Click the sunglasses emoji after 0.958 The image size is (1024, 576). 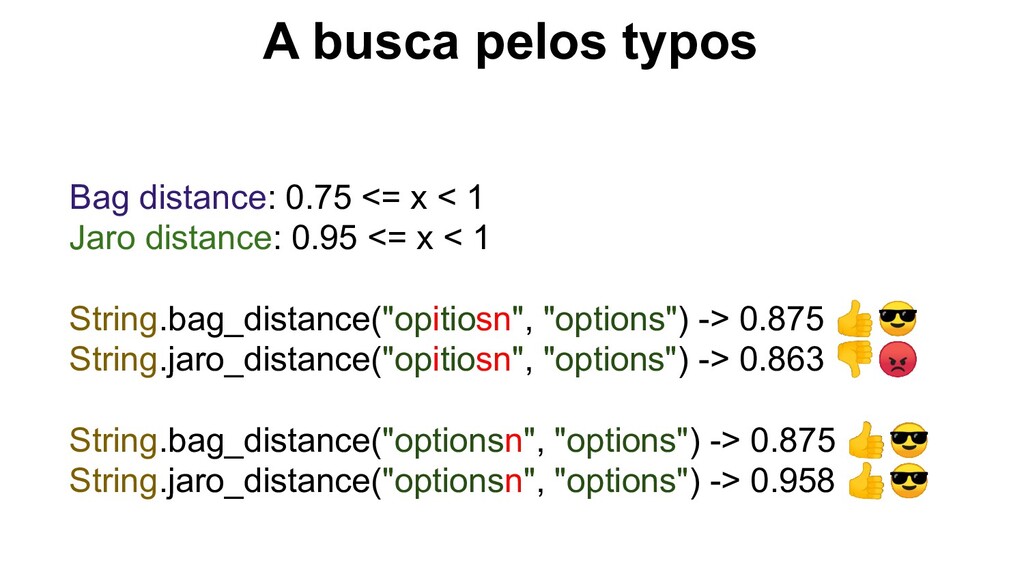pos(909,481)
